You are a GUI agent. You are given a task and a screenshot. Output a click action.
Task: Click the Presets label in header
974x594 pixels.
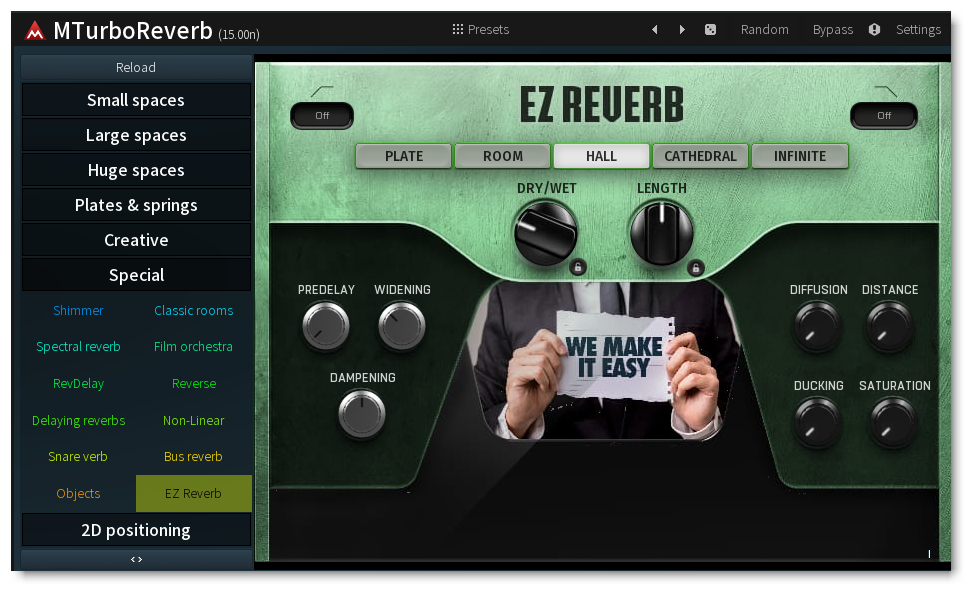tap(488, 29)
